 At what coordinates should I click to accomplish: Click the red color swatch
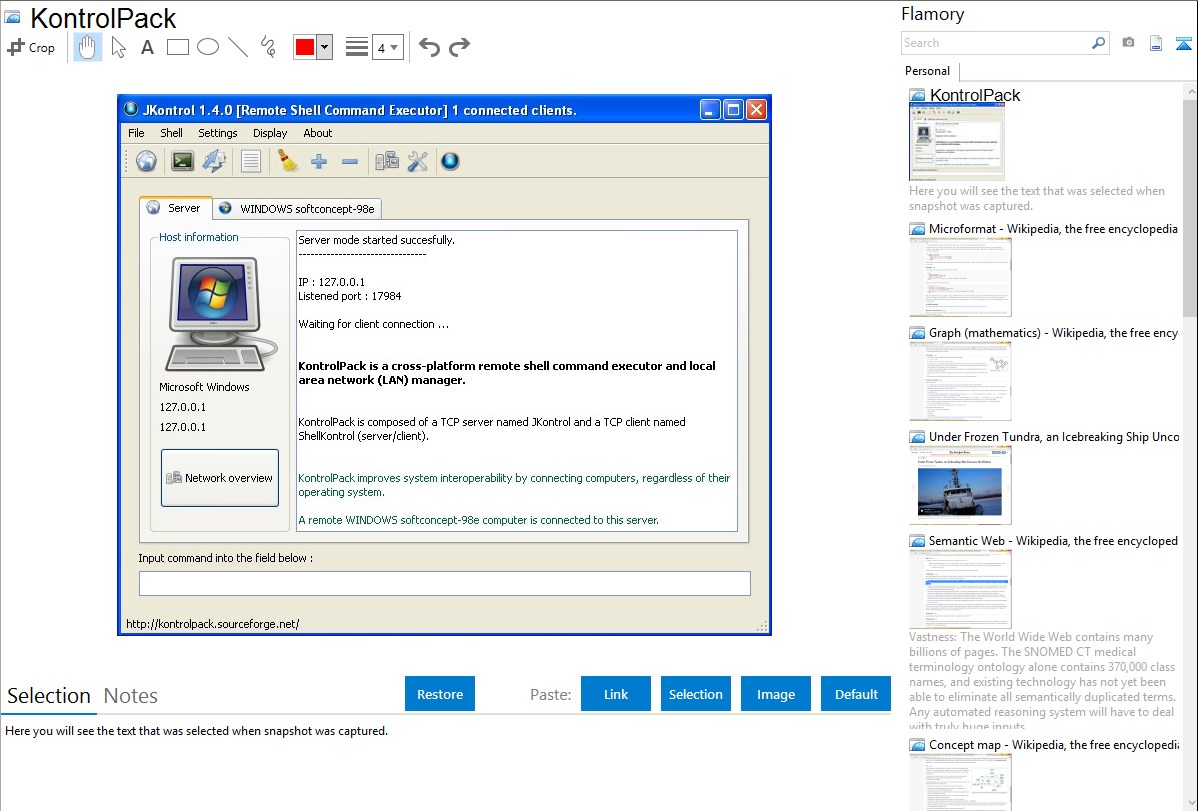click(x=305, y=47)
